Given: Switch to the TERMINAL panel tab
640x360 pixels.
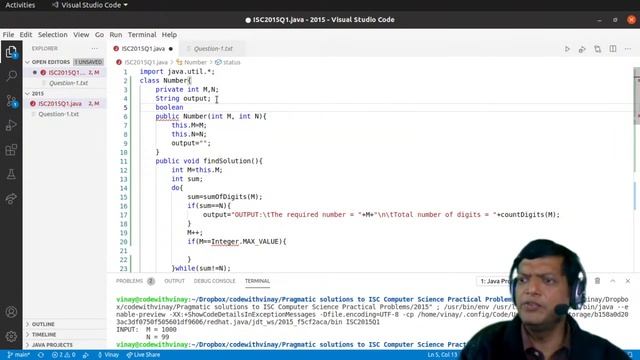Looking at the screenshot, I should [x=257, y=281].
